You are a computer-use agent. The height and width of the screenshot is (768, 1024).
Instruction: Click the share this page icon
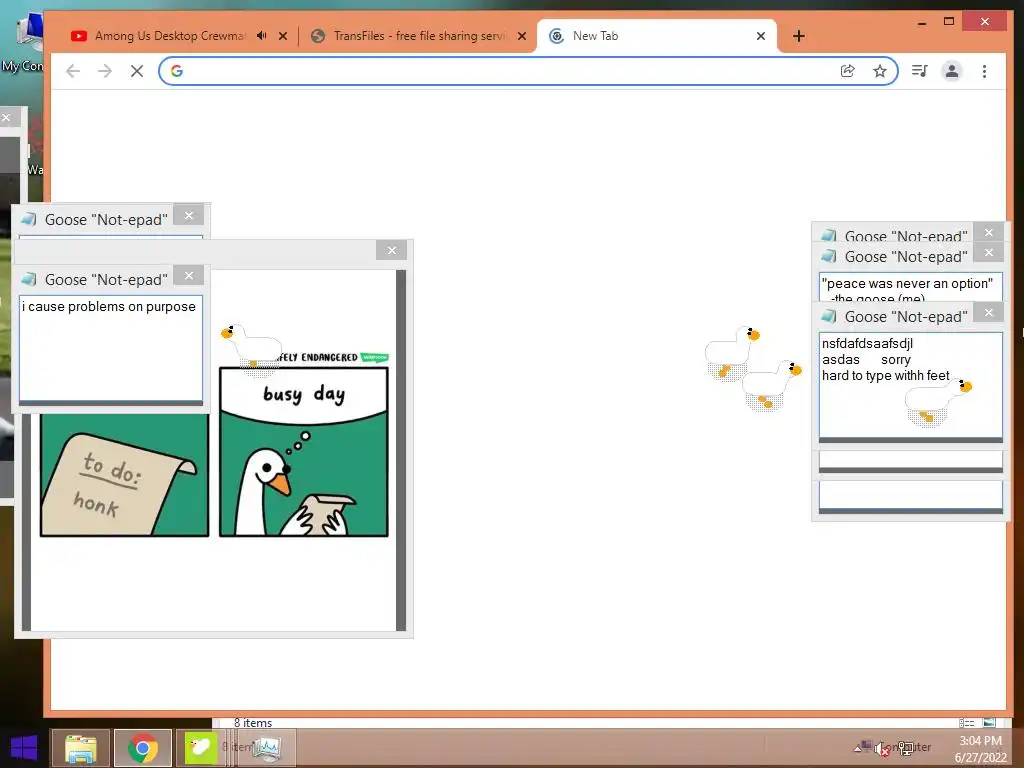(x=848, y=71)
